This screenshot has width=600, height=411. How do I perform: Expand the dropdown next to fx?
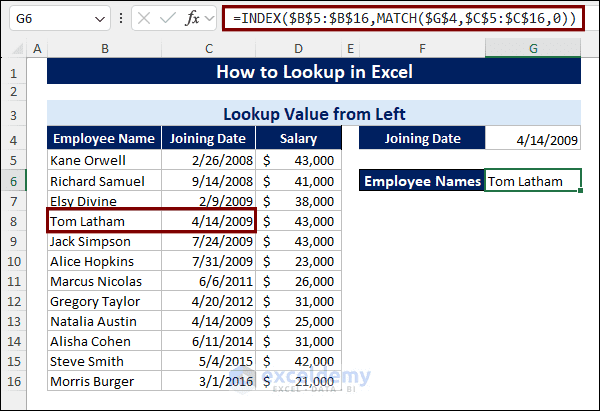209,18
